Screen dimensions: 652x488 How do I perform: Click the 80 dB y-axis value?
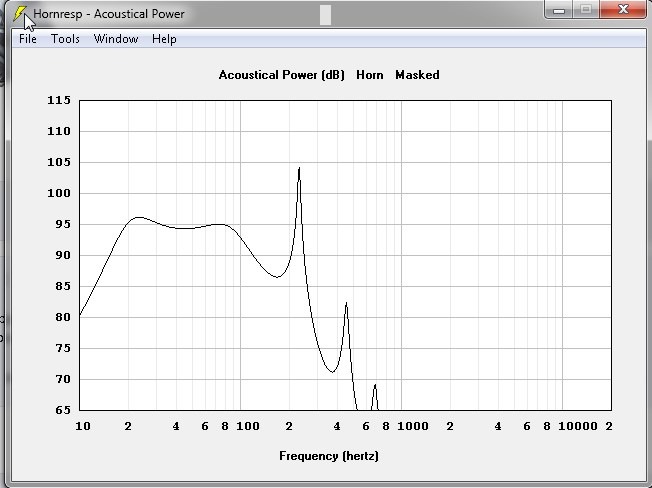point(63,317)
